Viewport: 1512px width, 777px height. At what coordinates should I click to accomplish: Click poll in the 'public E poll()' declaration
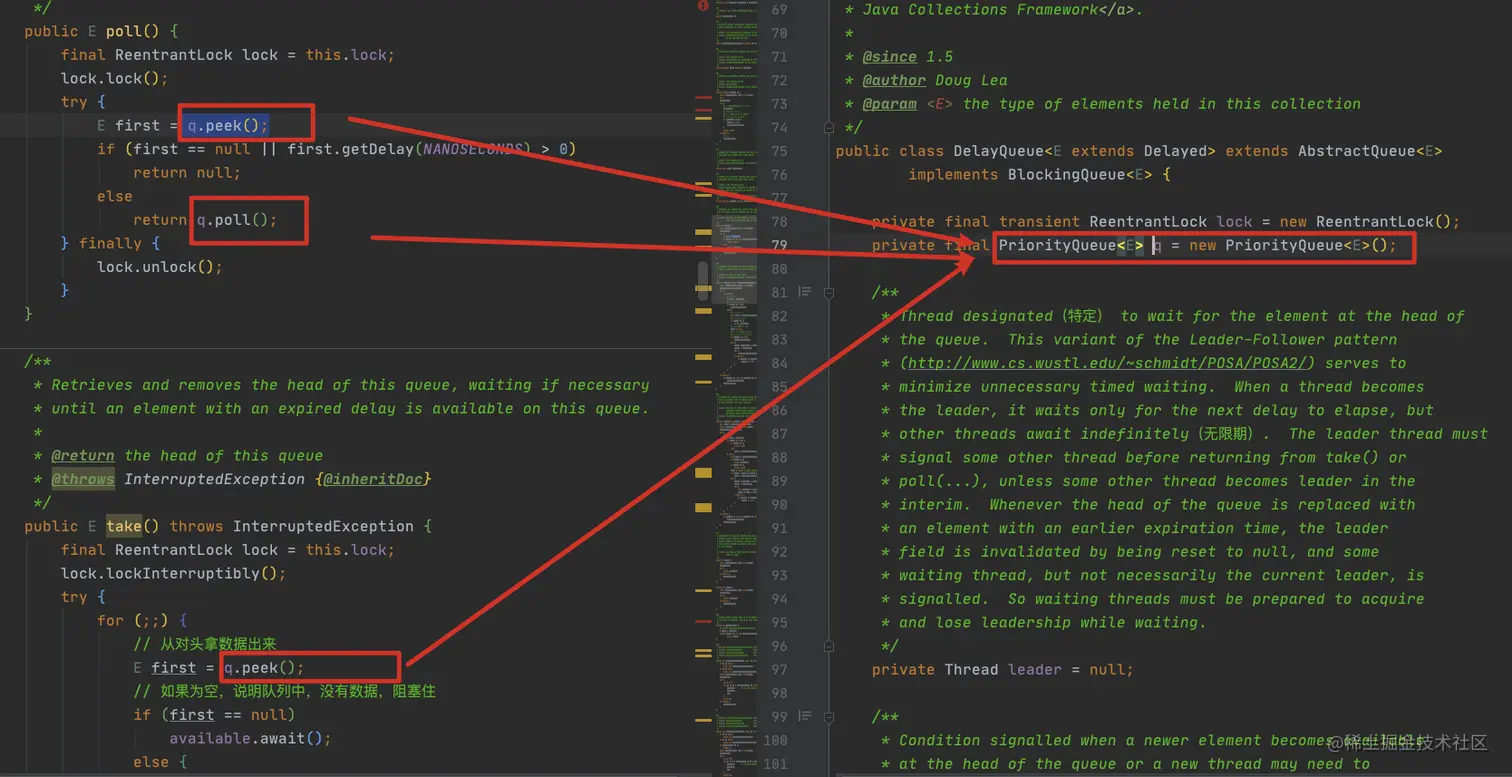124,31
